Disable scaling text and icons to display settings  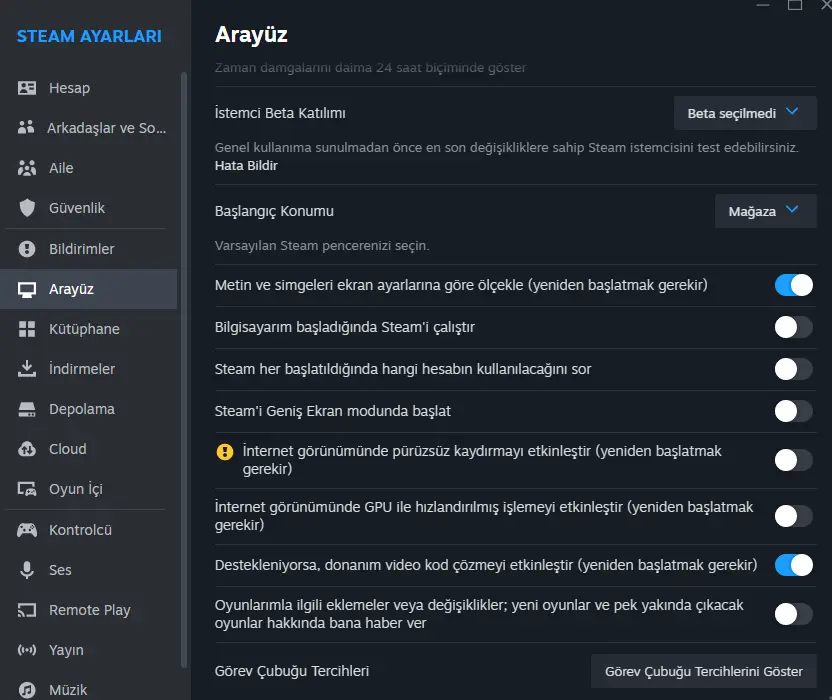tap(793, 285)
